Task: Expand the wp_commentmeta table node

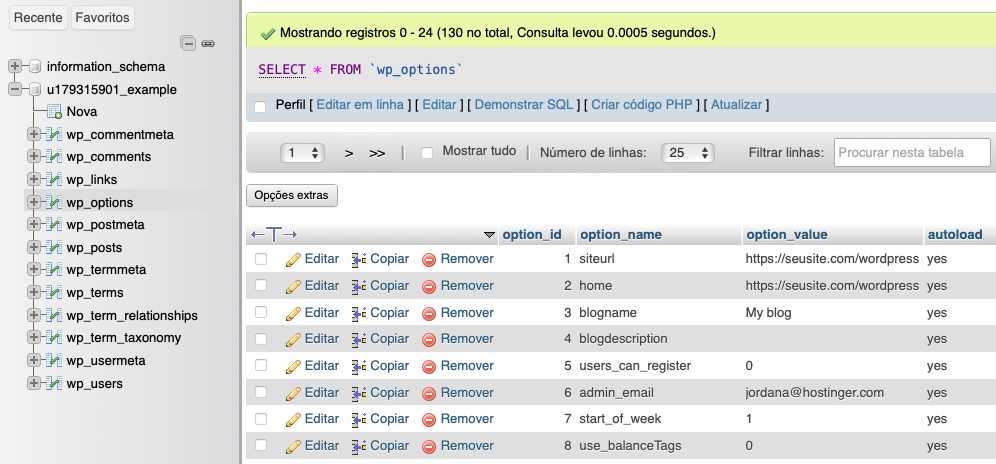Action: 34,135
